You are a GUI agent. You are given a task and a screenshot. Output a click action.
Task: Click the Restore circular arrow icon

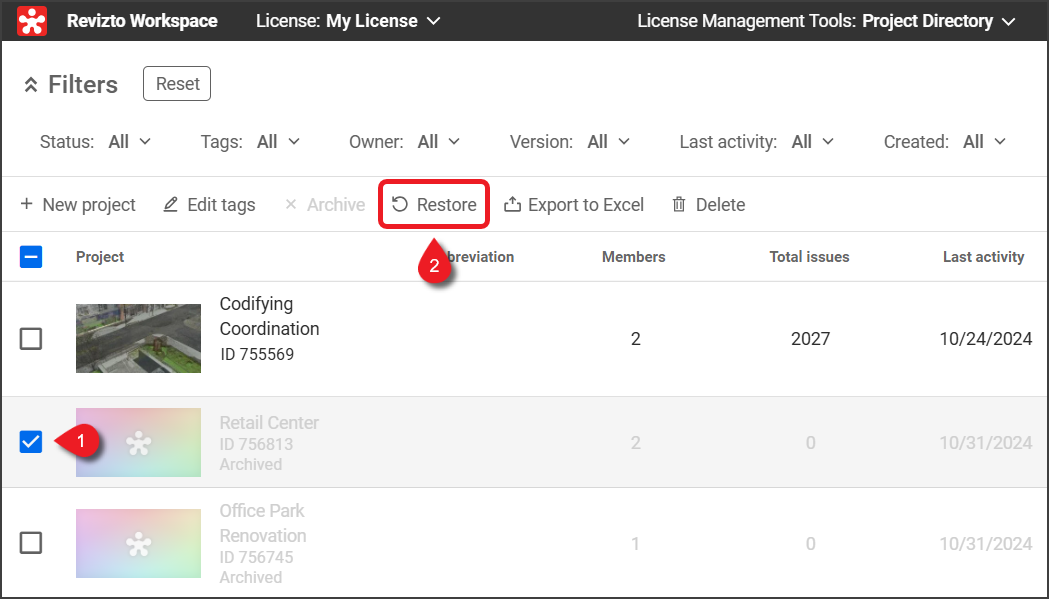pos(400,205)
